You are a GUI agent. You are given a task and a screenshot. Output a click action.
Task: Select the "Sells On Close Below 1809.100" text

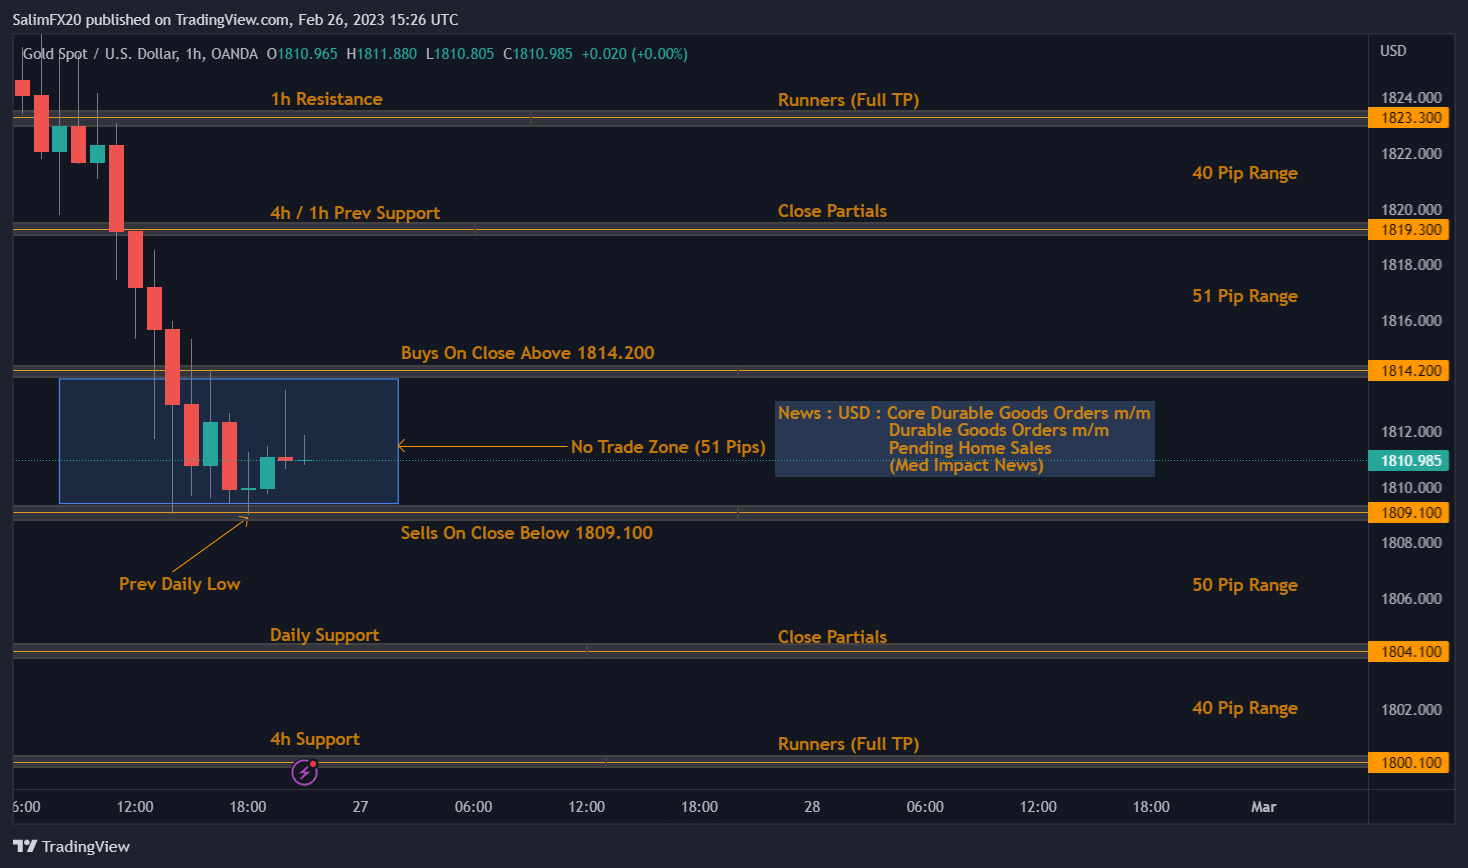pos(526,533)
